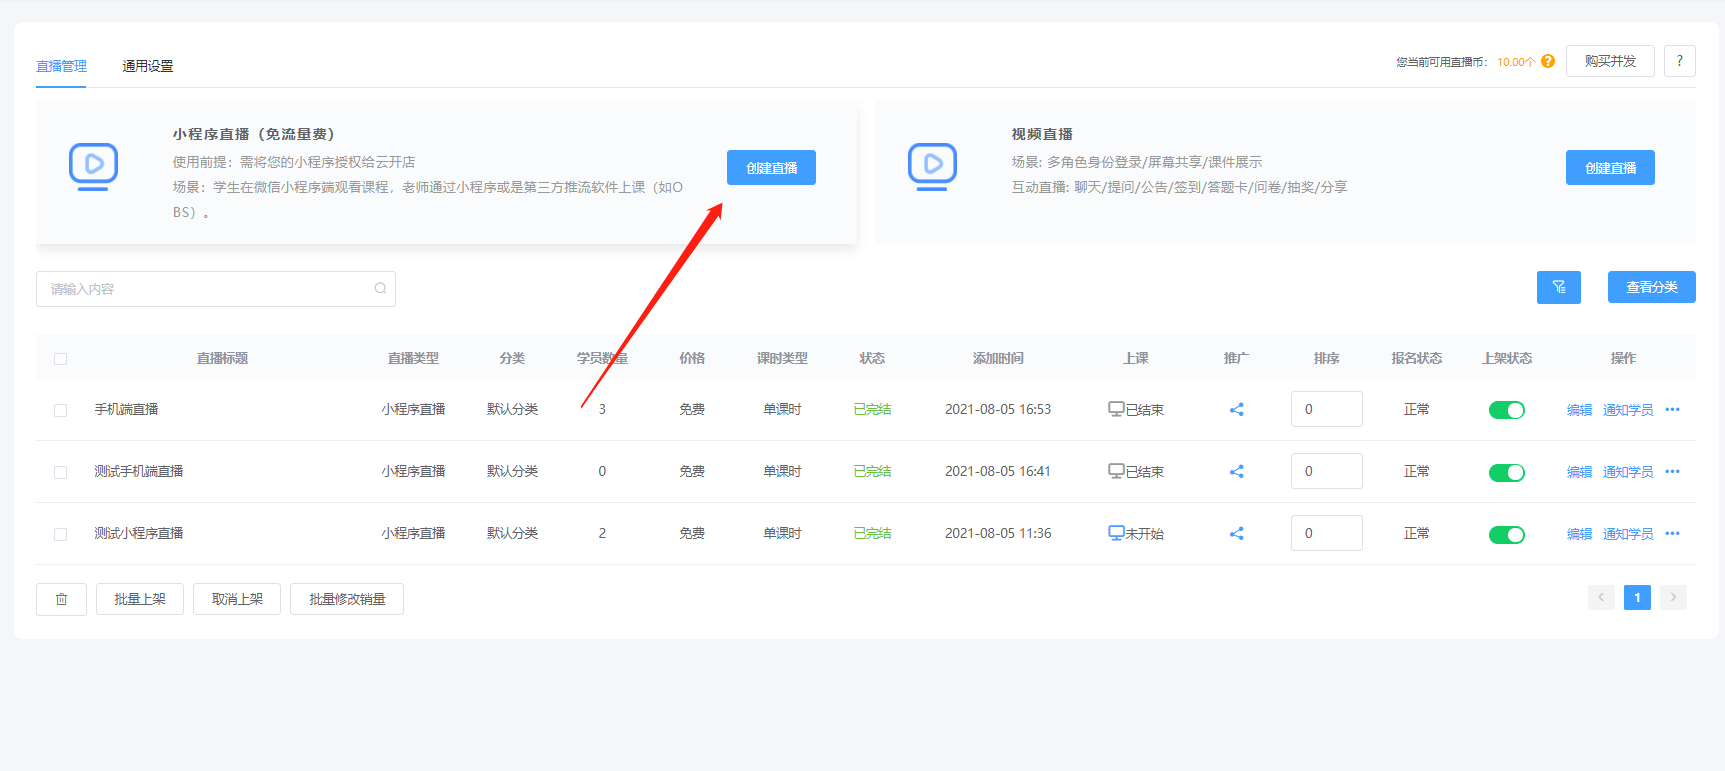Share the 手机端直播 row
Image resolution: width=1725 pixels, height=771 pixels.
point(1237,409)
